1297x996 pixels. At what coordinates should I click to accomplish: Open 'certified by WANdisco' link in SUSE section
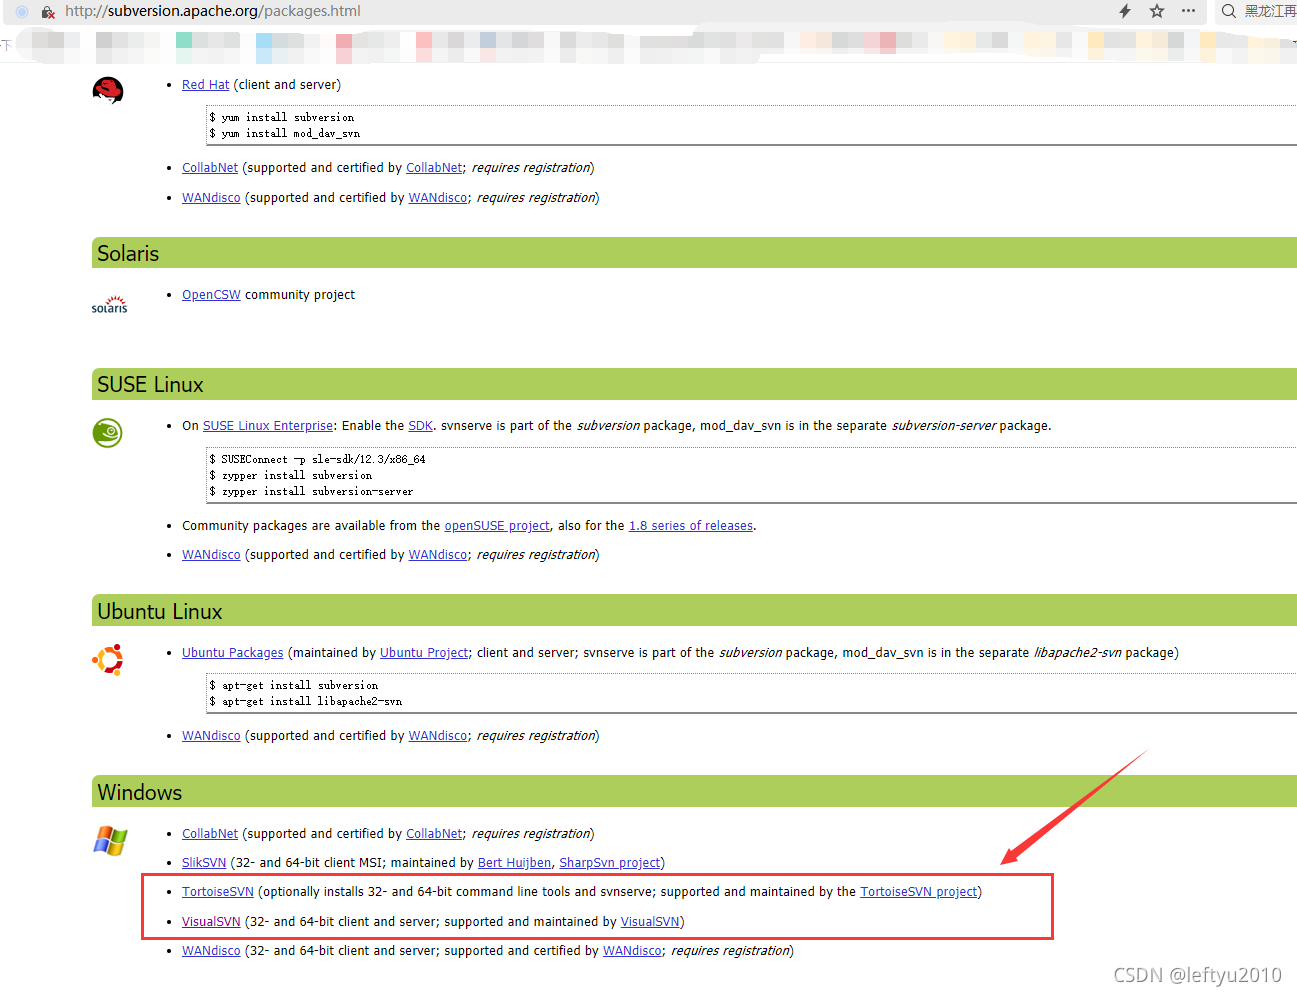coord(438,555)
